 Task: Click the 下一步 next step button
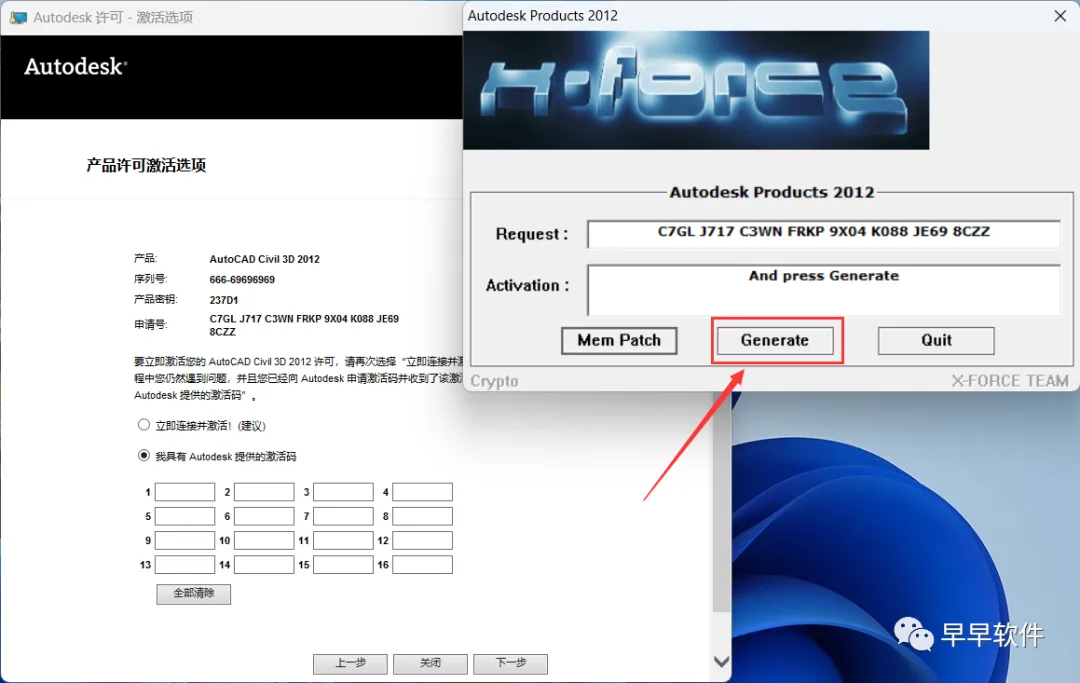click(x=510, y=664)
